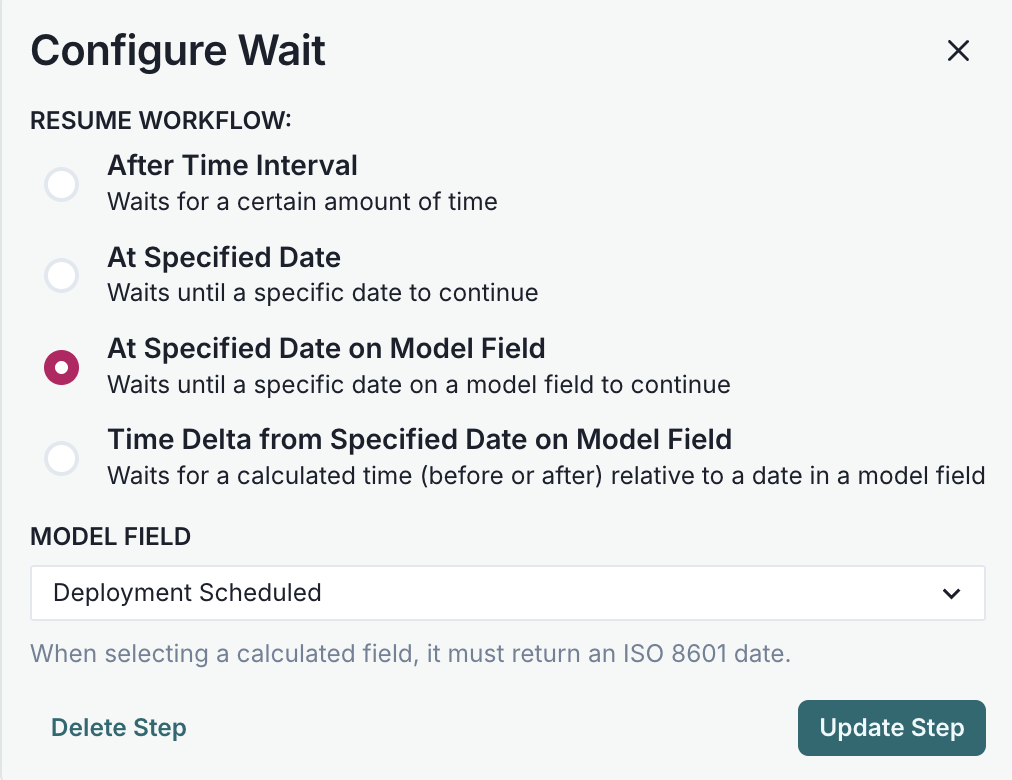Click Update Step to save changes
The width and height of the screenshot is (1012, 780).
[891, 728]
